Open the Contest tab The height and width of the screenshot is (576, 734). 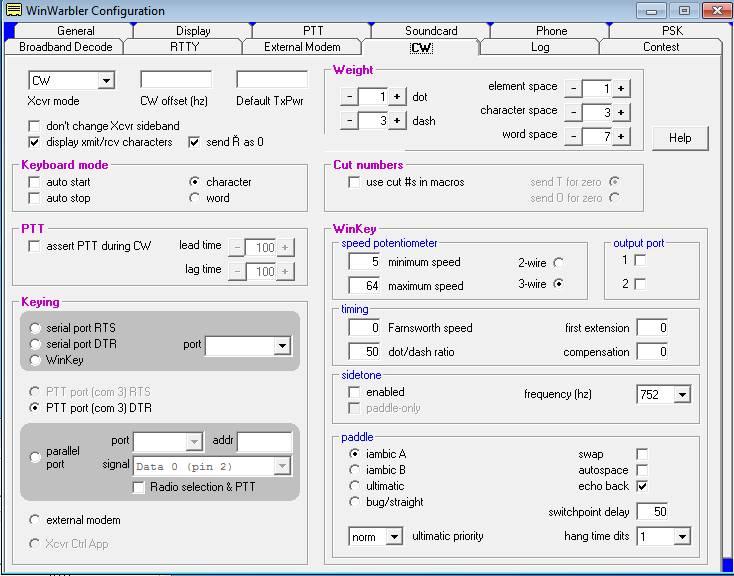[661, 47]
